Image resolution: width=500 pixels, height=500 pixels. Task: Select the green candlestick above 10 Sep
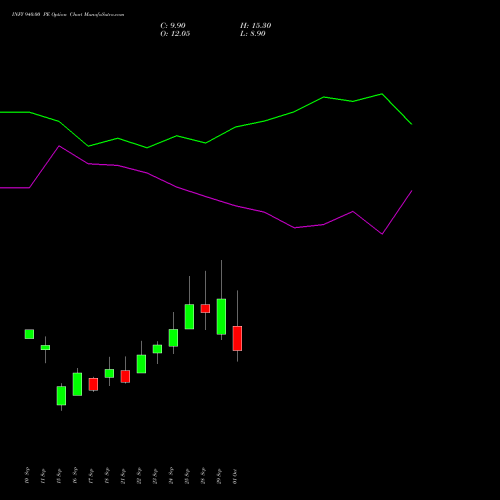point(29,334)
